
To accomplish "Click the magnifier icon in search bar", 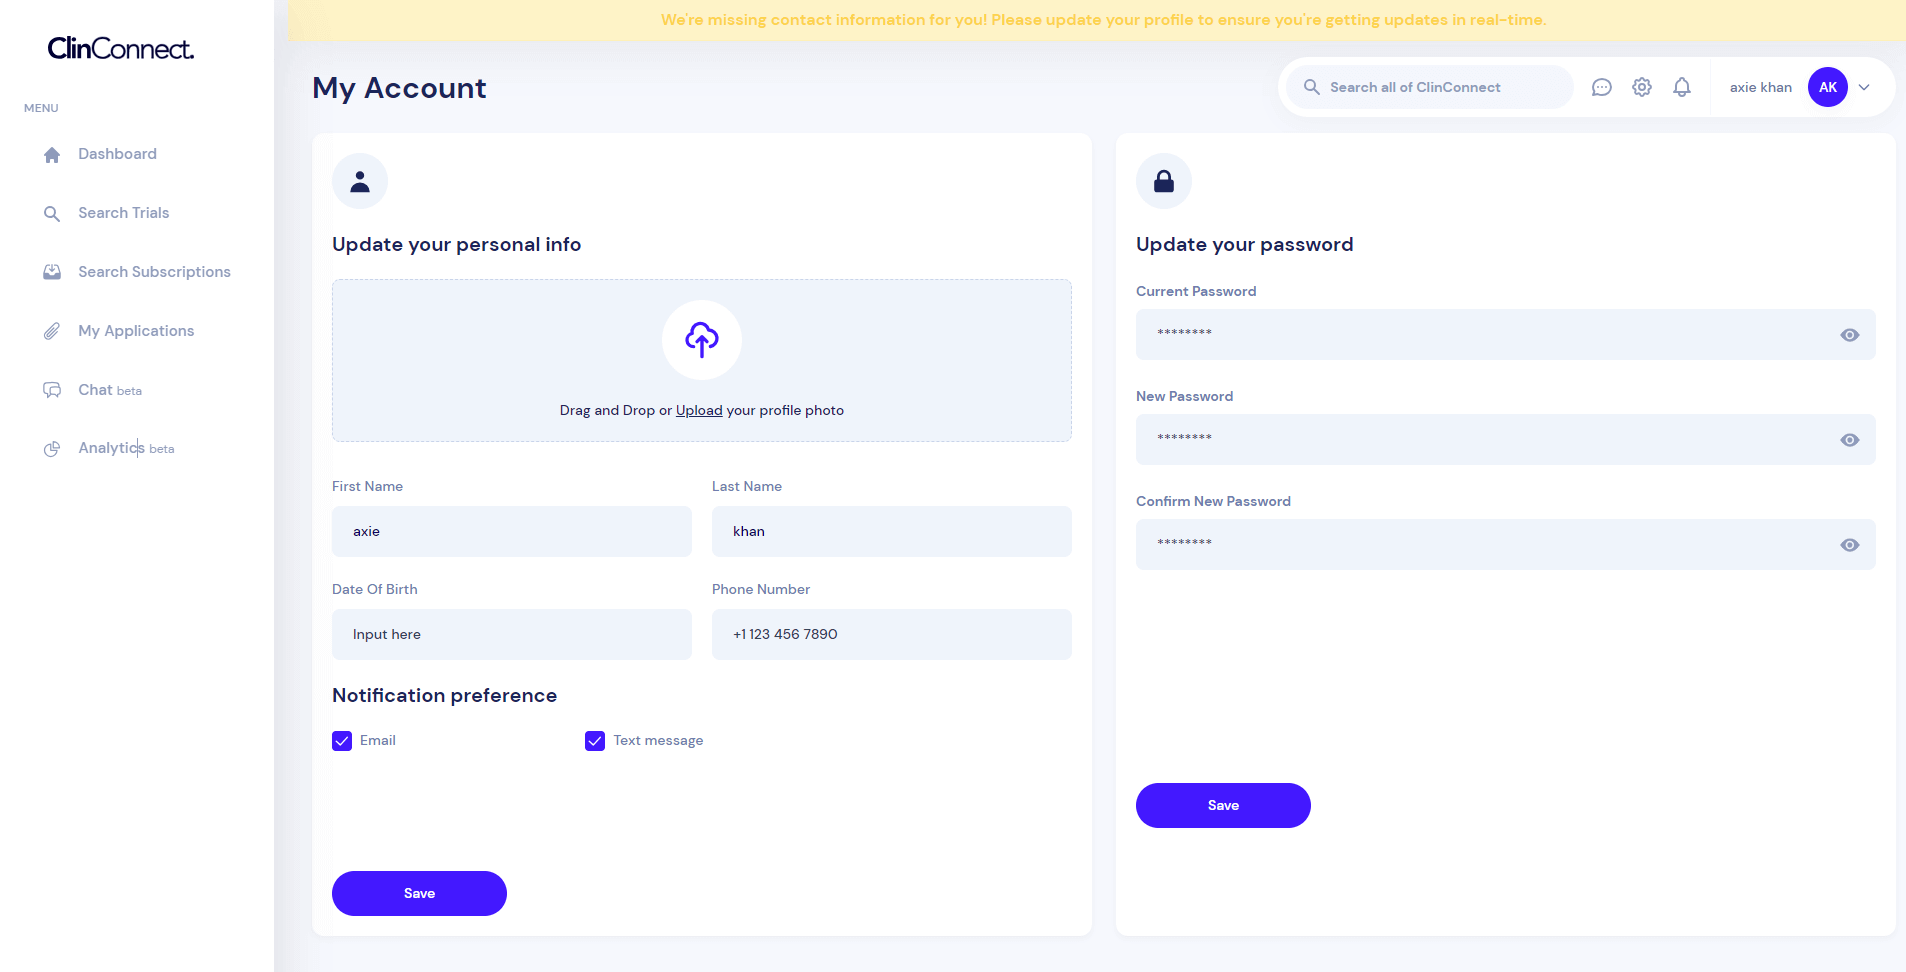I will pos(1312,87).
